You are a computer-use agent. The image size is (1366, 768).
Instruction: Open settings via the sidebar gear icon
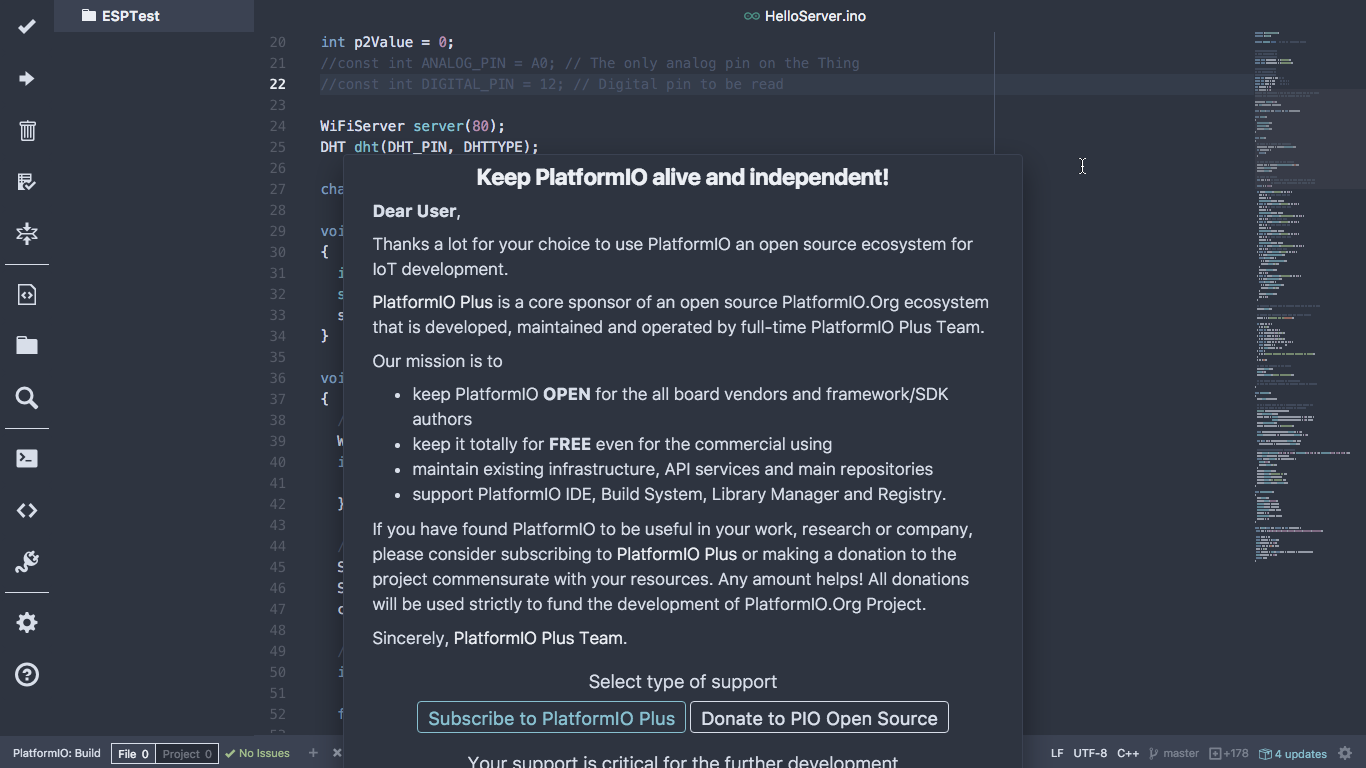click(27, 622)
